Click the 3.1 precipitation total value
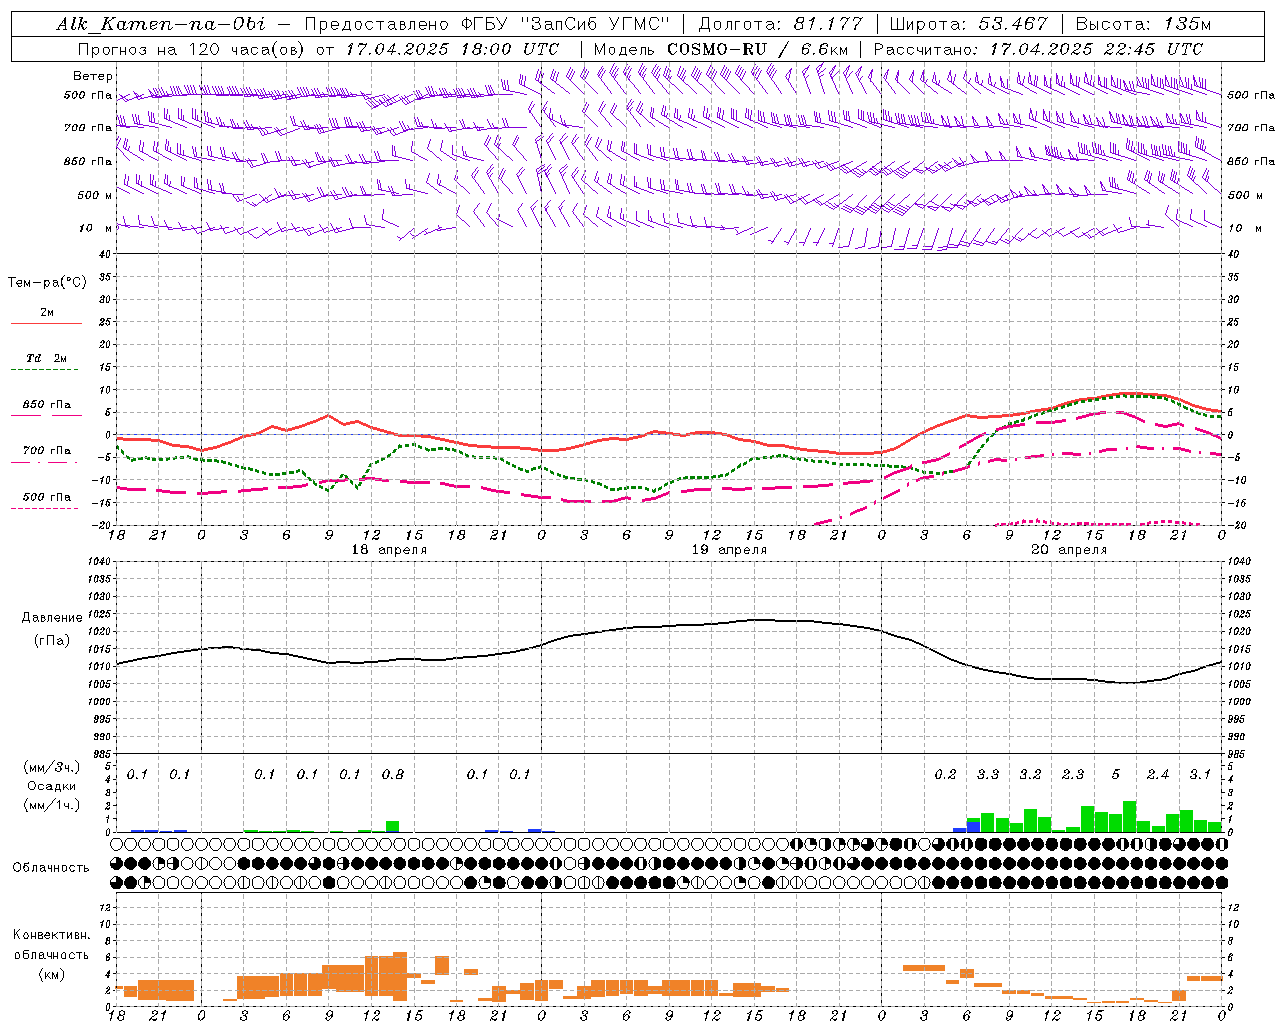This screenshot has height=1024, width=1280. coord(1200,774)
